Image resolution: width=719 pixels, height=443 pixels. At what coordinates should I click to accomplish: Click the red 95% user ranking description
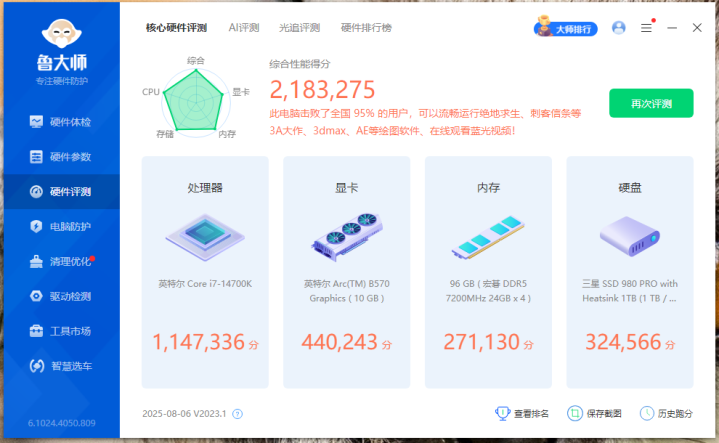click(x=425, y=122)
